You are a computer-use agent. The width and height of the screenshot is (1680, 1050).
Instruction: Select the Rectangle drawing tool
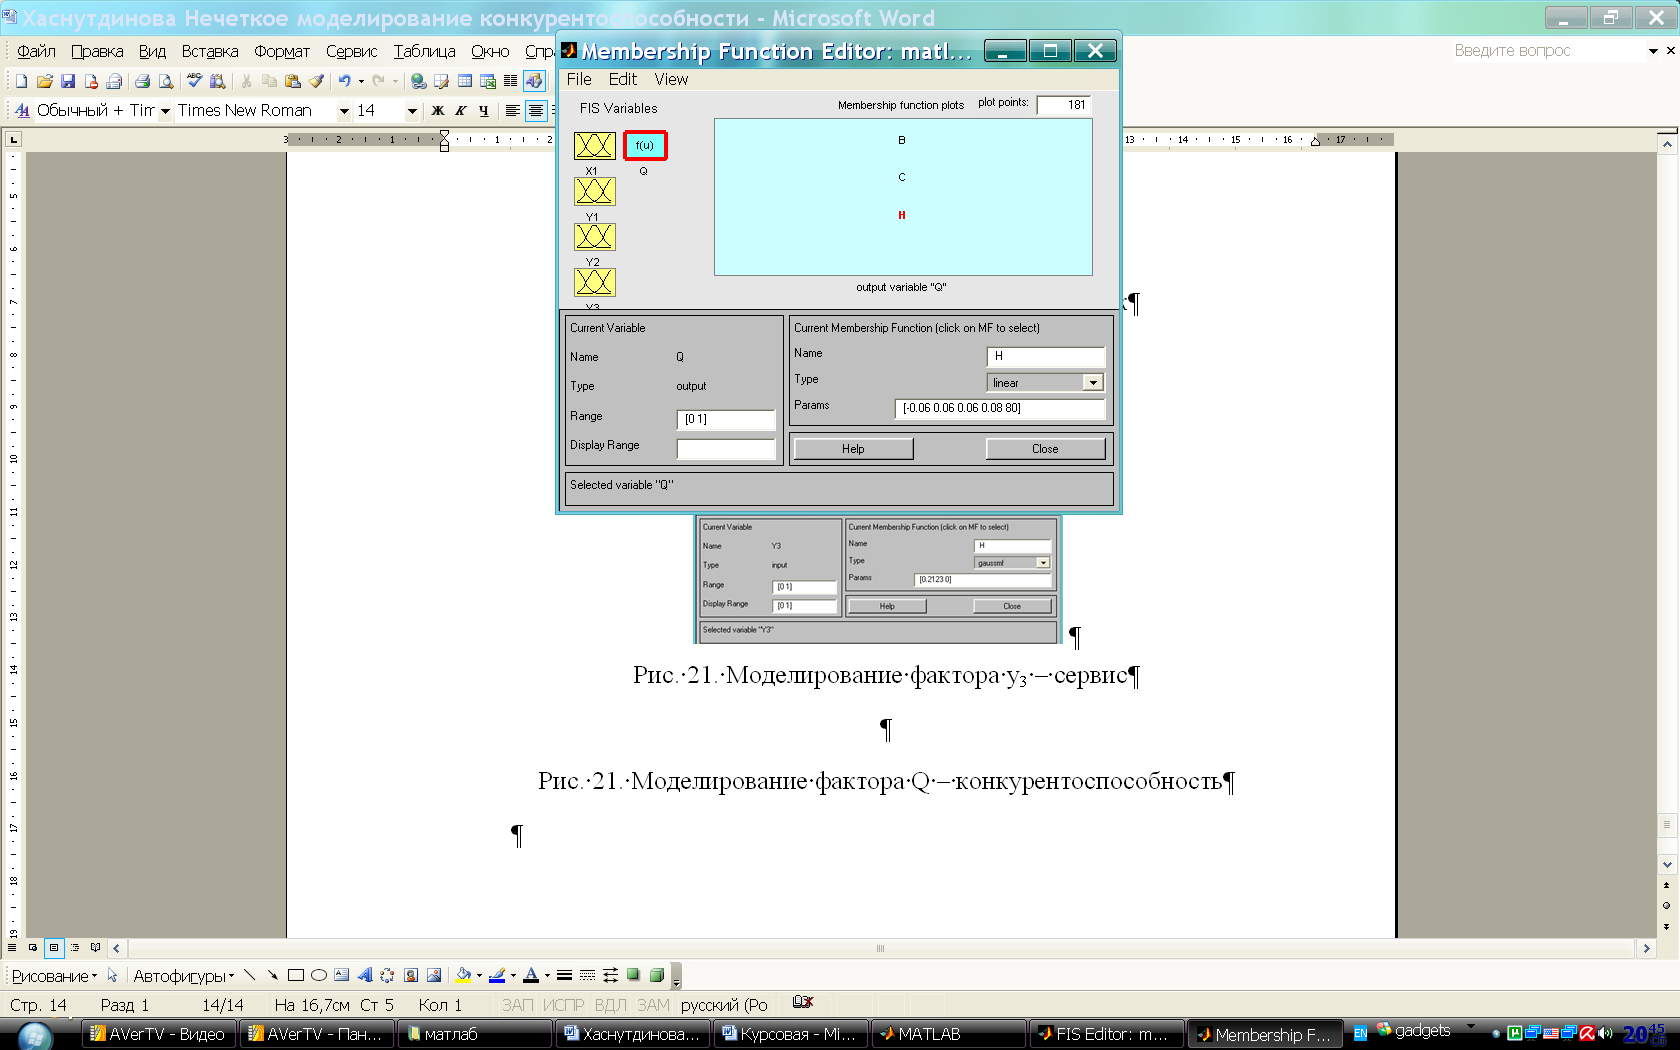pos(296,976)
